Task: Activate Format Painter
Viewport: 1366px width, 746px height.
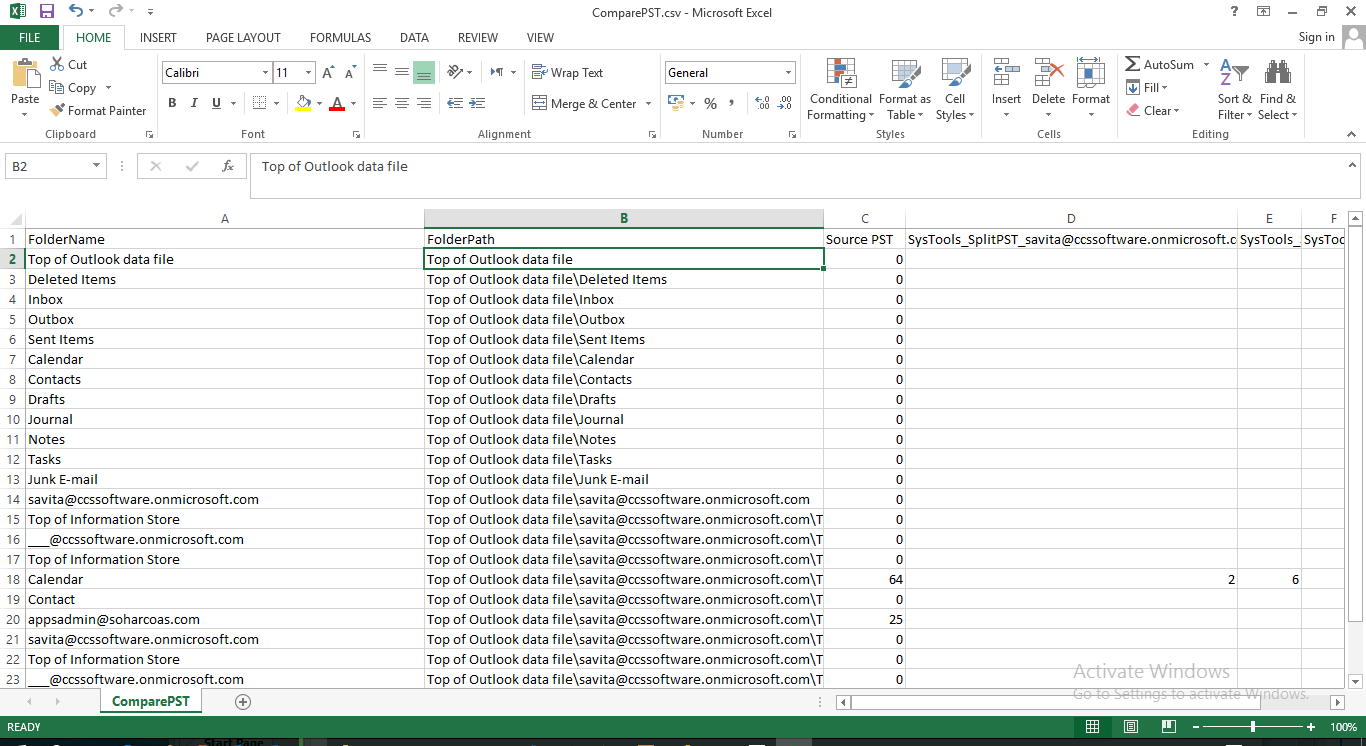Action: [98, 110]
